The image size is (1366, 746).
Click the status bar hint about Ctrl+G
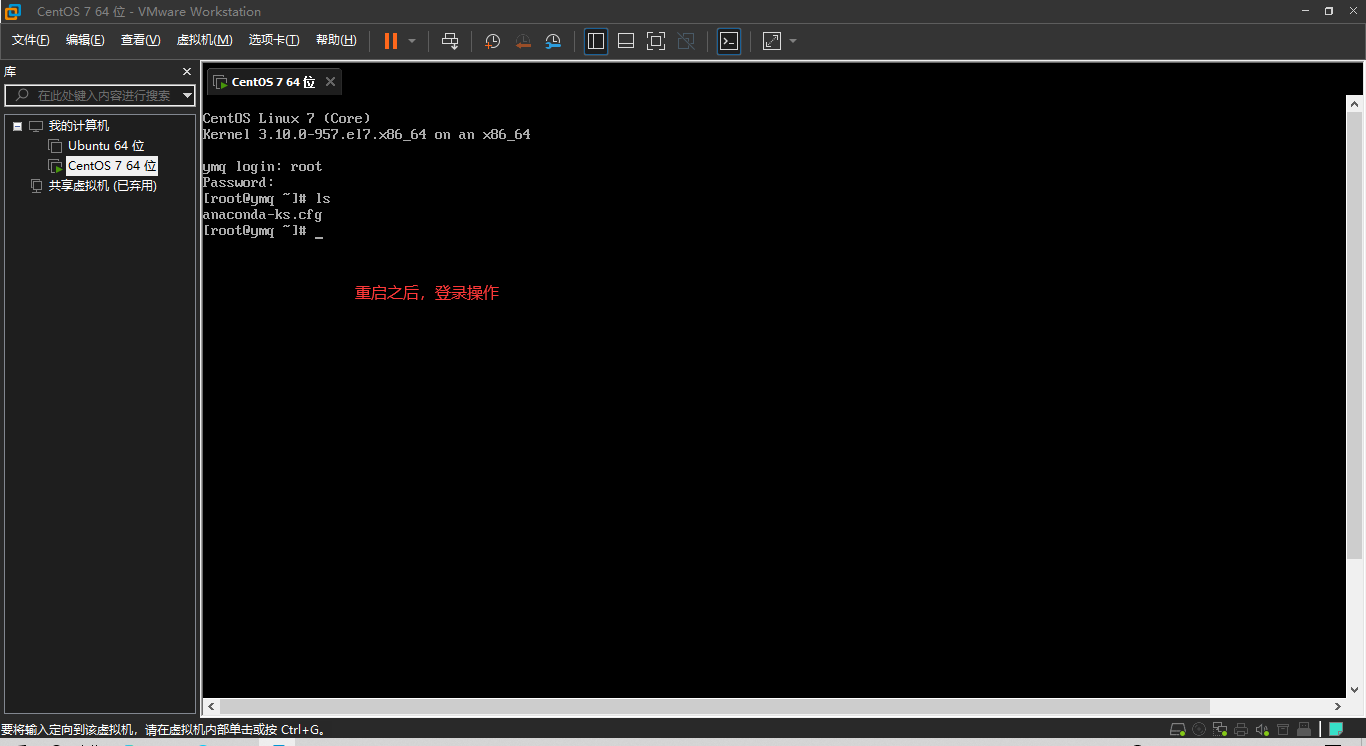[x=164, y=730]
